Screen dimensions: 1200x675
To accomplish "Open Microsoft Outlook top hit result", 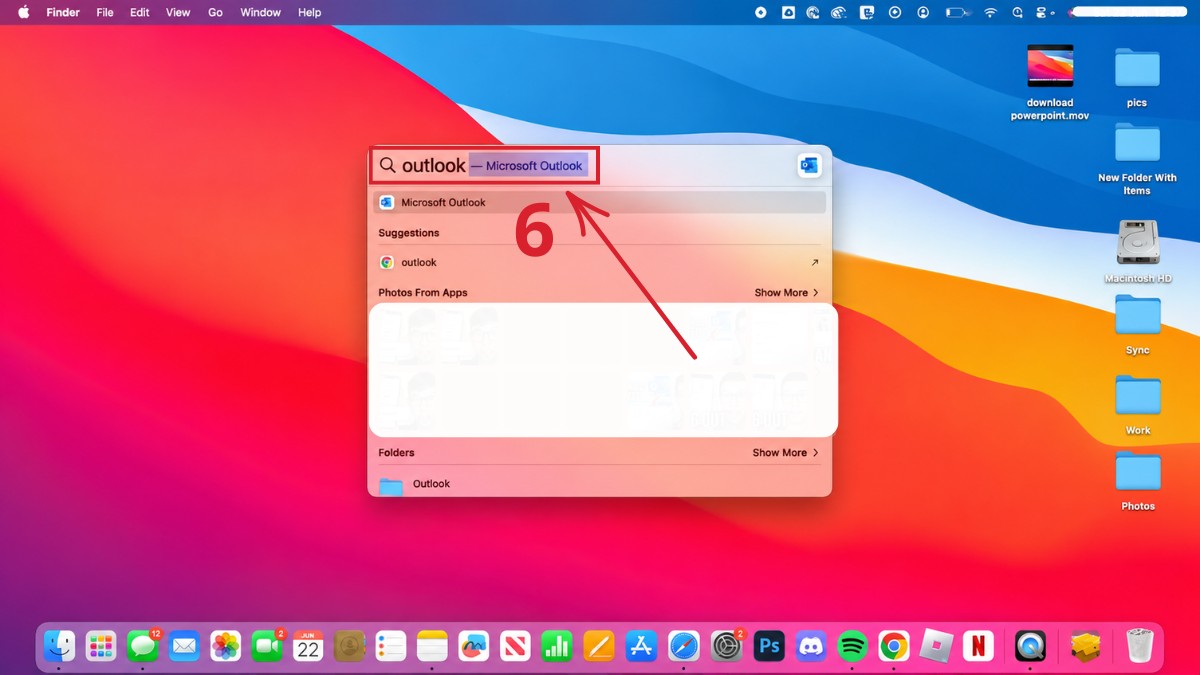I will (600, 202).
